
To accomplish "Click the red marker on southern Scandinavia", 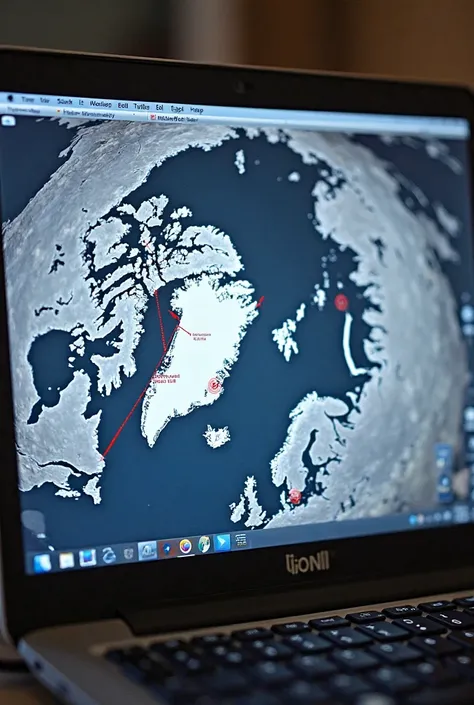I will (295, 496).
